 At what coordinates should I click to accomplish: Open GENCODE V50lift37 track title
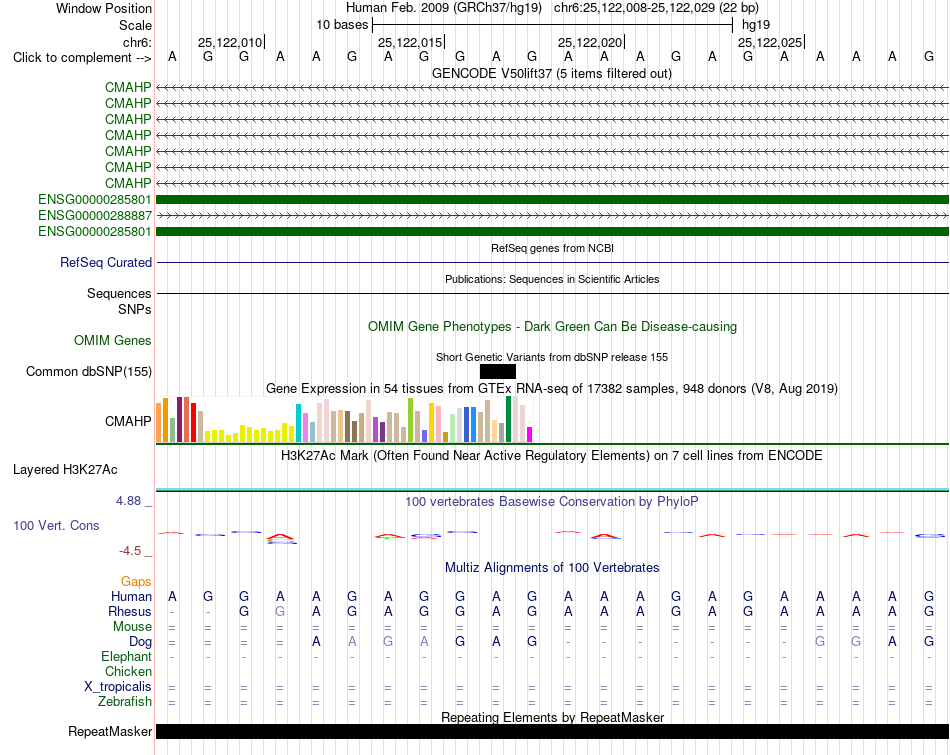[552, 73]
